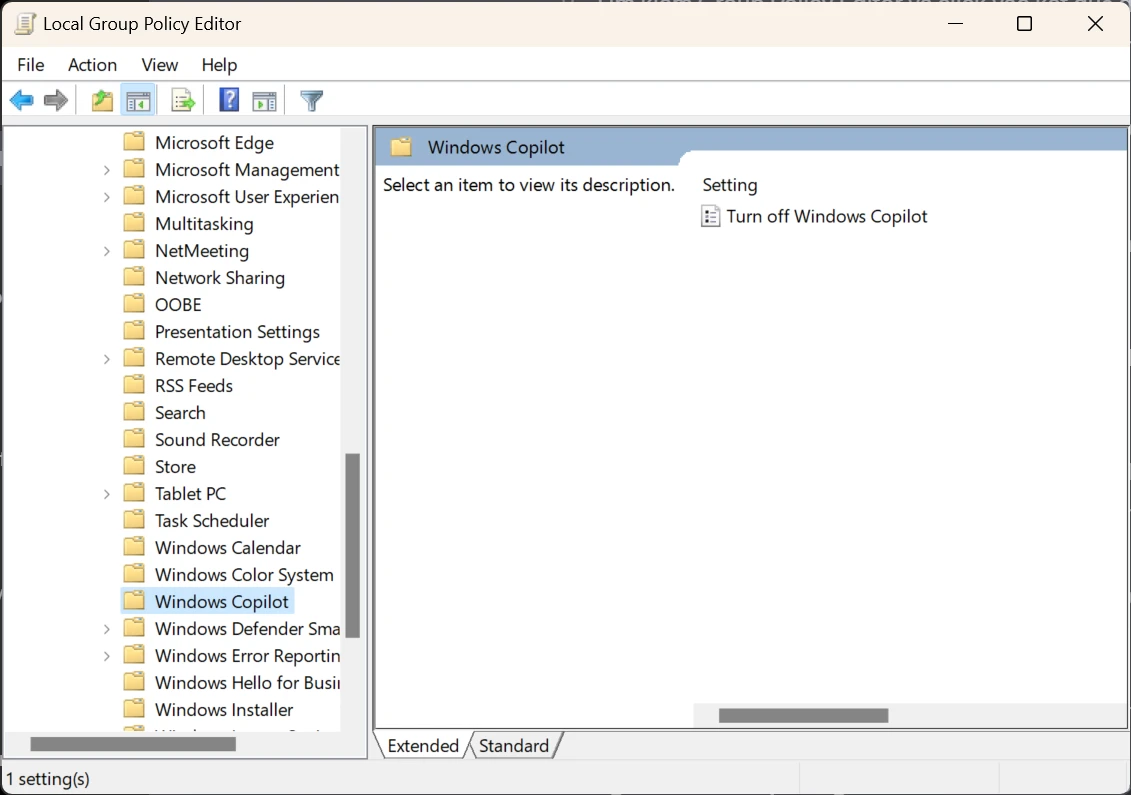Expand the Remote Desktop Services node
Image resolution: width=1131 pixels, height=795 pixels.
(107, 359)
